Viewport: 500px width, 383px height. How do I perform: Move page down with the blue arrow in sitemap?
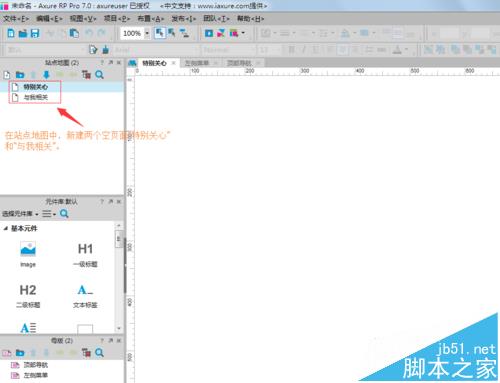(x=46, y=75)
